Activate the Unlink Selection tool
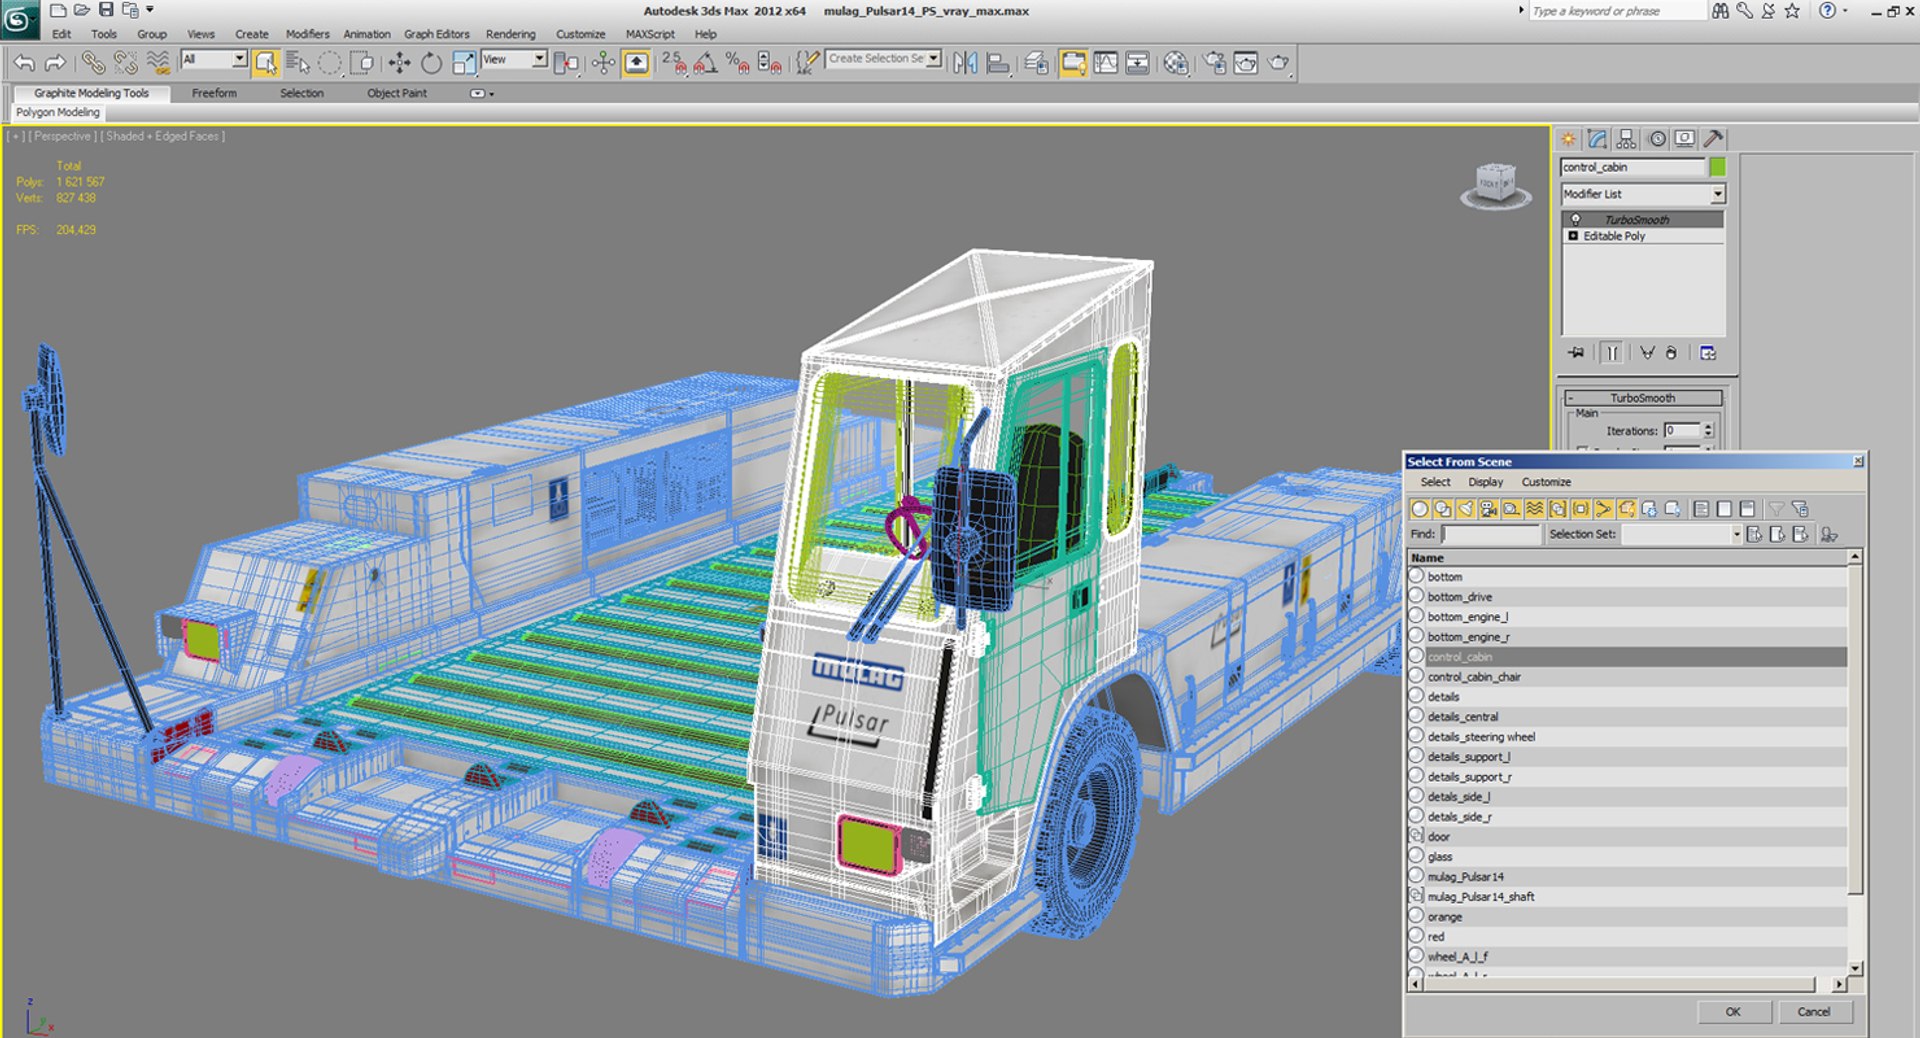1920x1038 pixels. (x=125, y=63)
